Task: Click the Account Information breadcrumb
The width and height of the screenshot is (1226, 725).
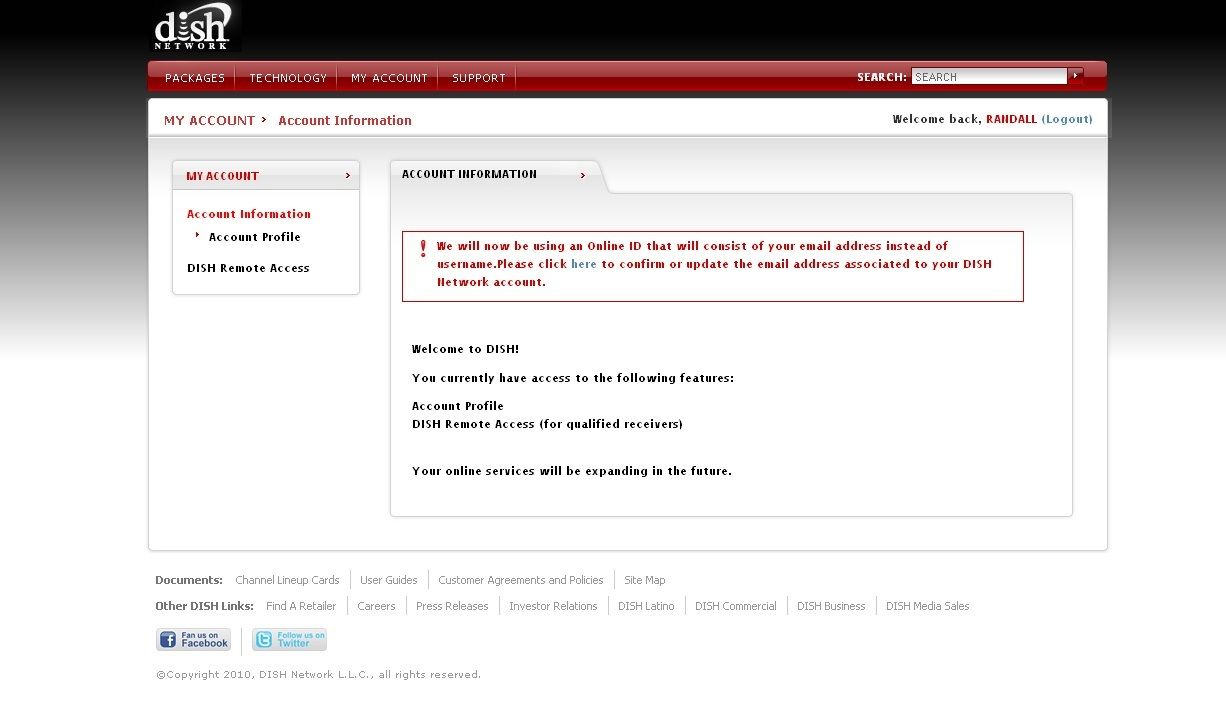Action: coord(345,120)
